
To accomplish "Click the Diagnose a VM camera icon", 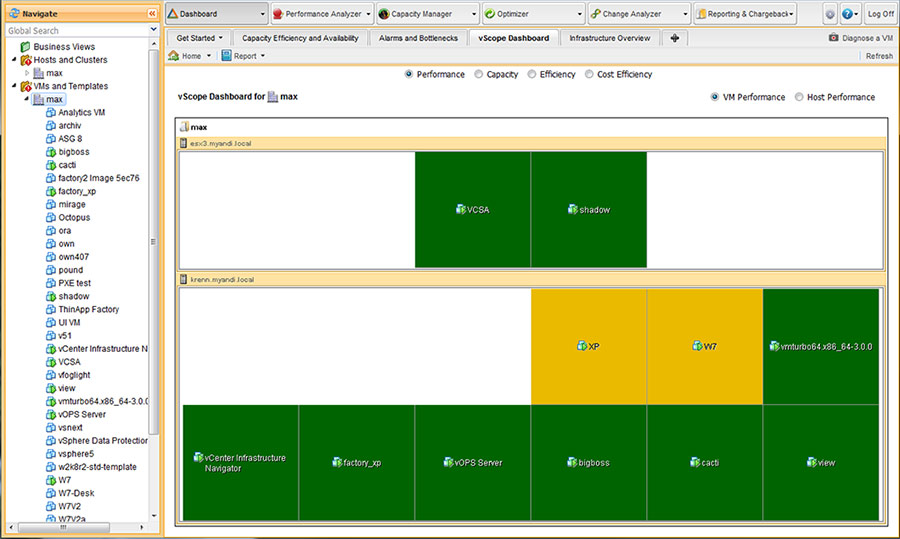I will tap(833, 37).
